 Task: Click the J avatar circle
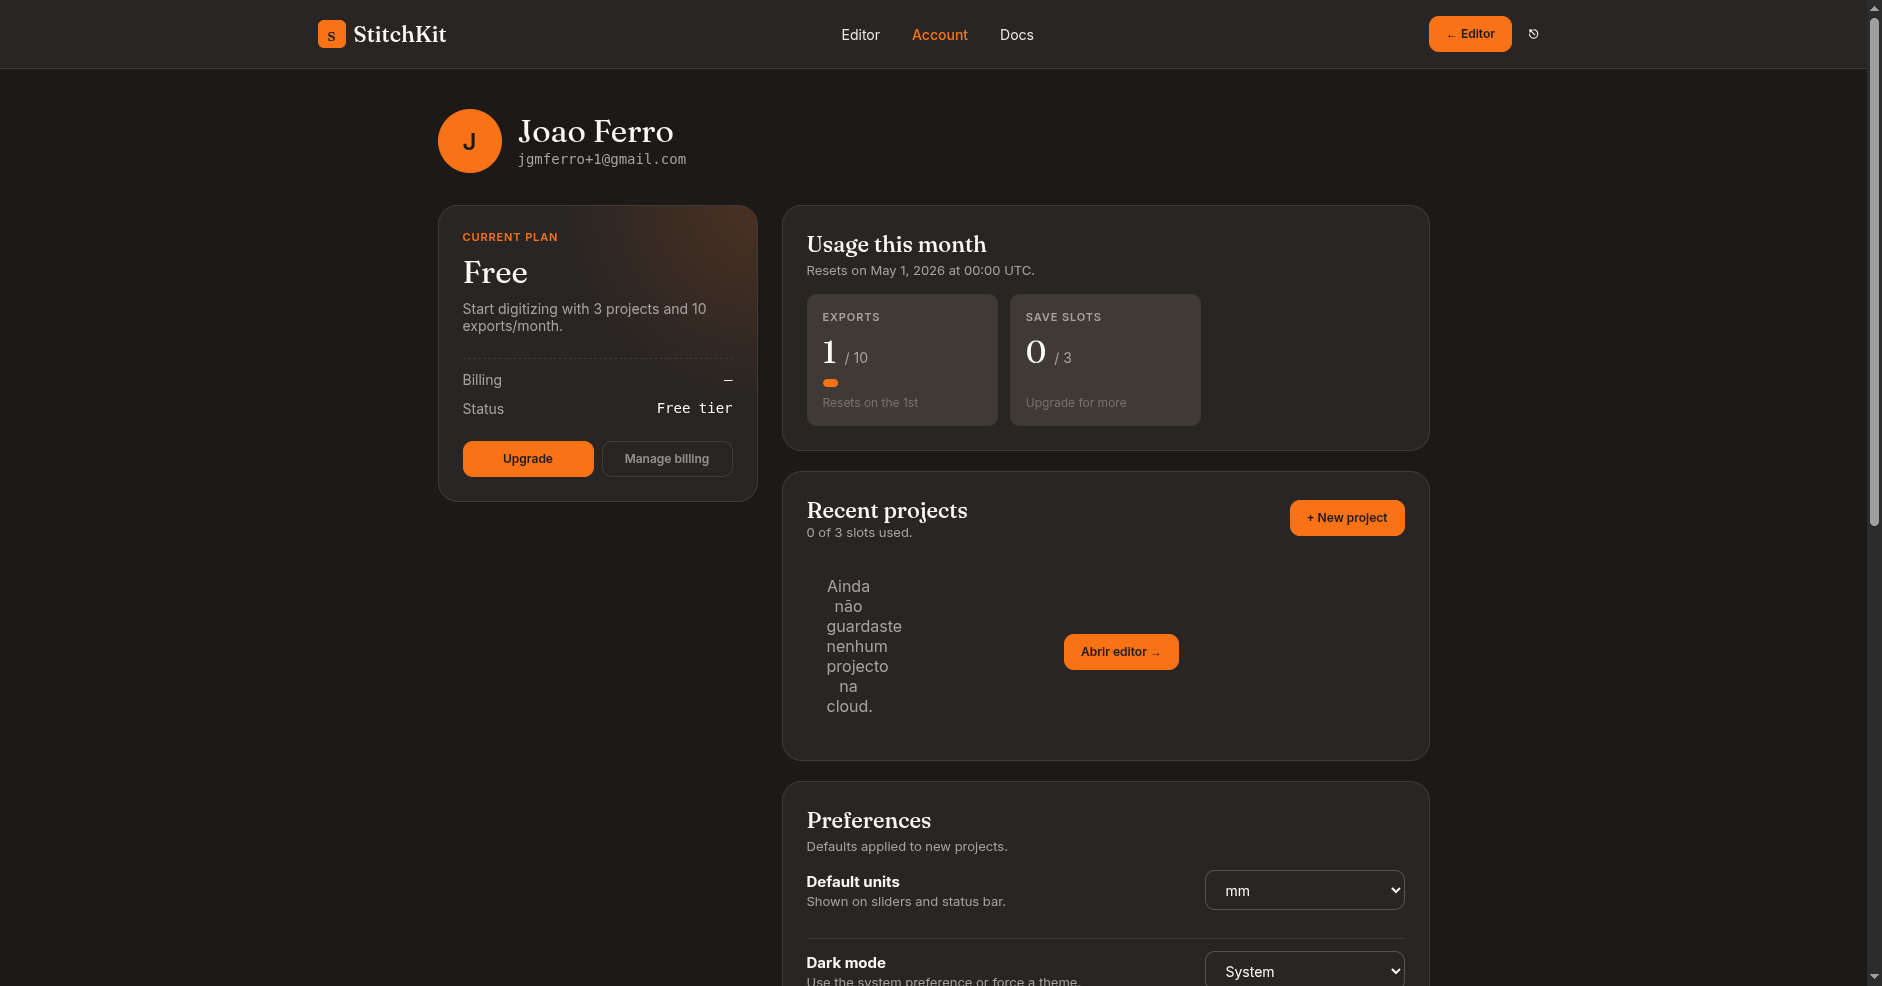[470, 141]
